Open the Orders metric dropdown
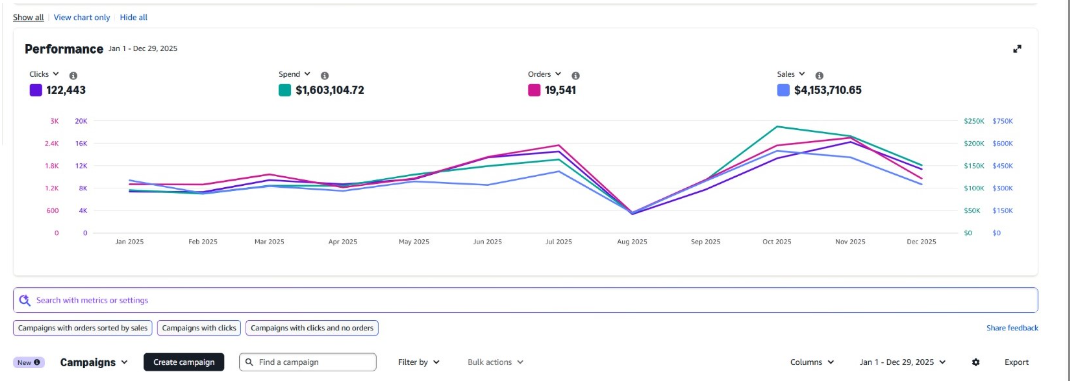1070x381 pixels. (x=545, y=74)
